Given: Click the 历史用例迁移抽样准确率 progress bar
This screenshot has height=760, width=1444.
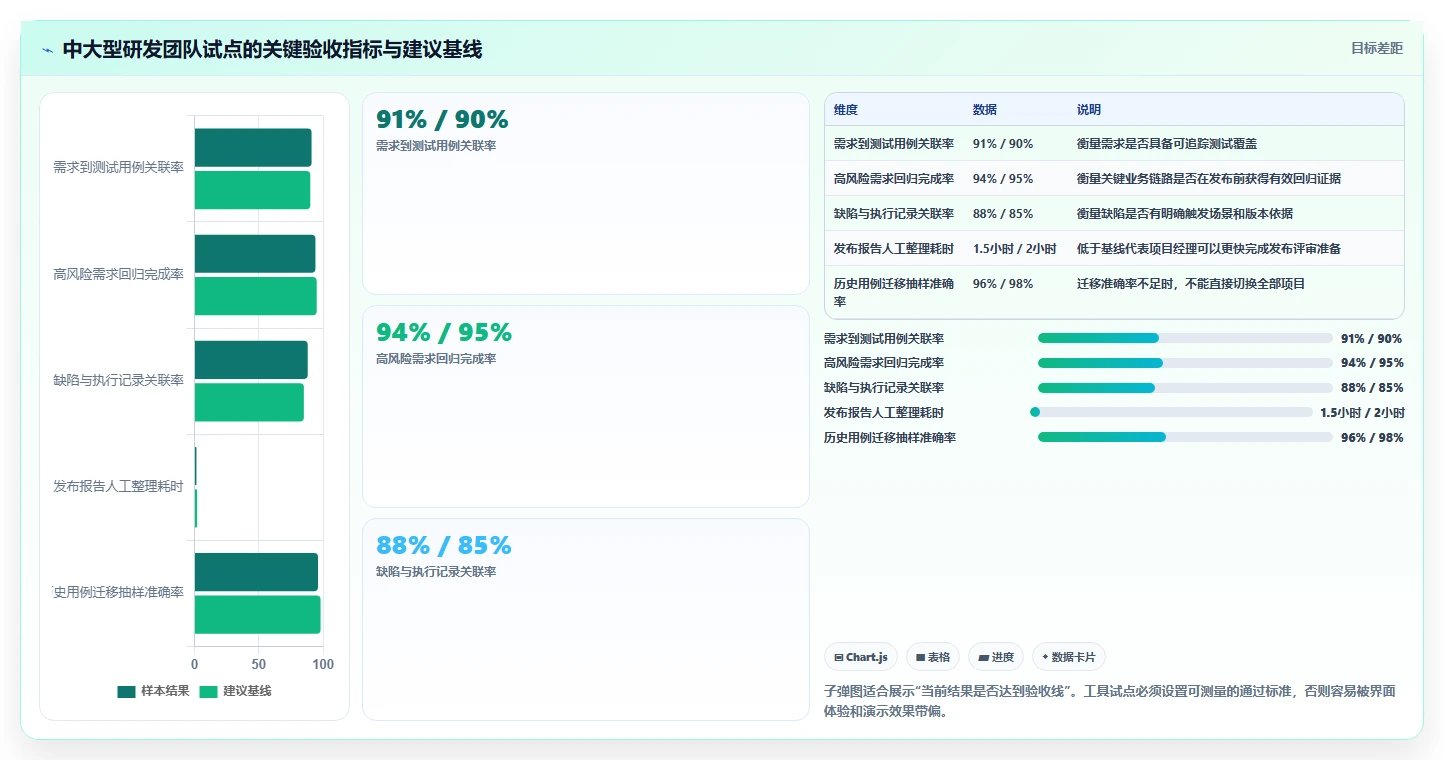Looking at the screenshot, I should pyautogui.click(x=1185, y=437).
